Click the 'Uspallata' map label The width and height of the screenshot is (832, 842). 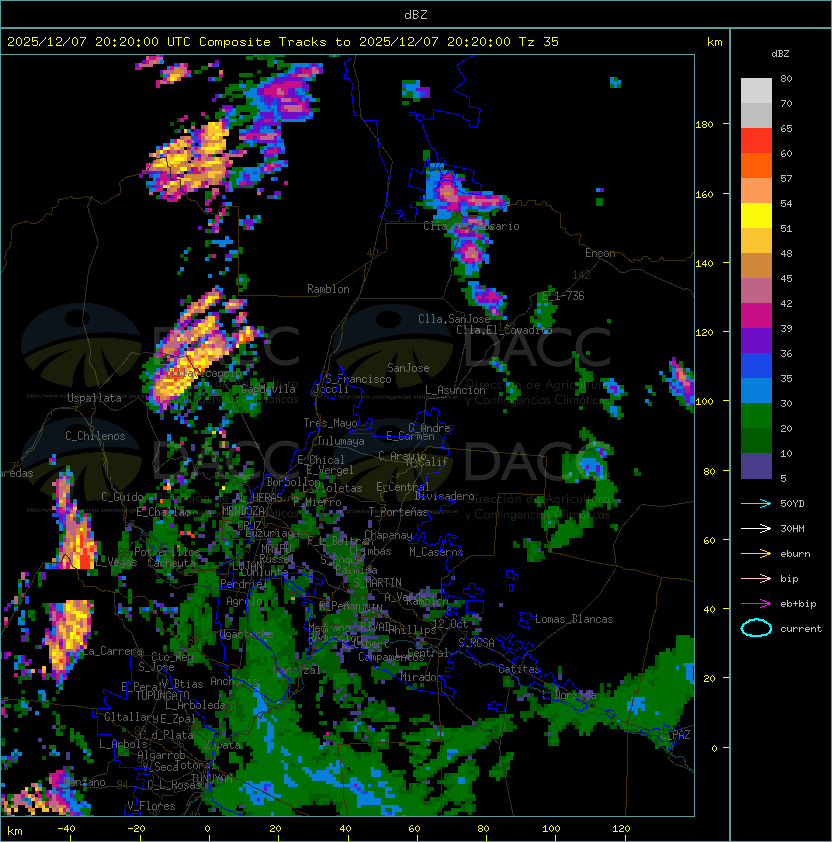[x=94, y=398]
